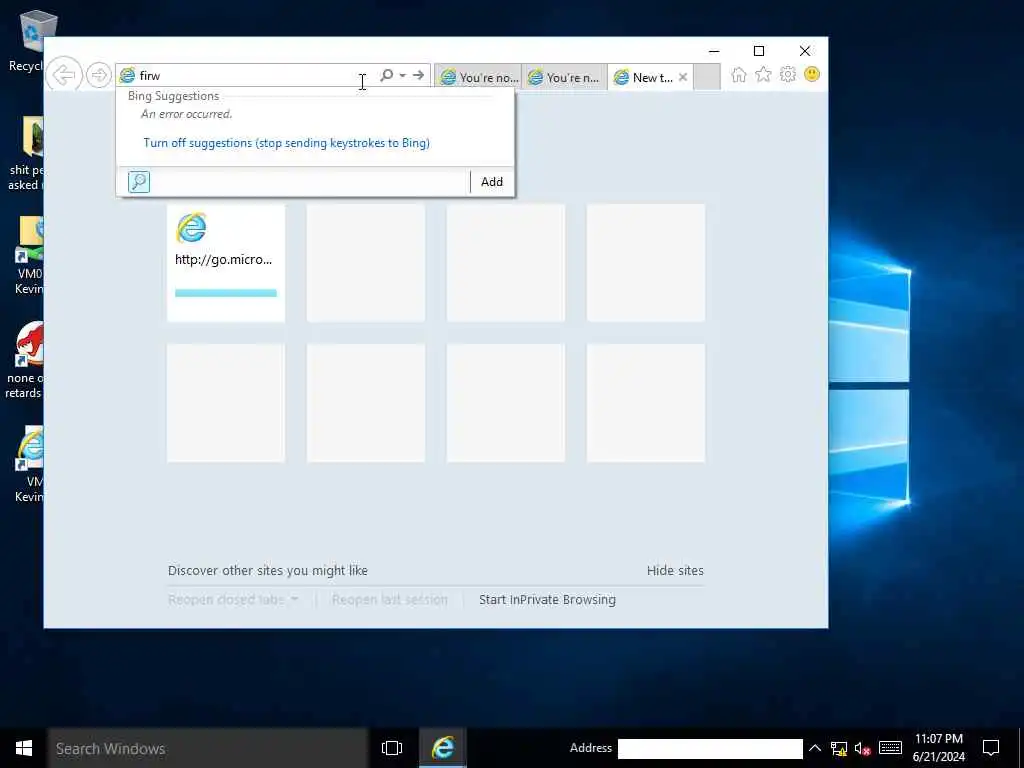The image size is (1024, 768).
Task: Open the address bar autocomplete dropdown arrow
Action: (x=402, y=75)
